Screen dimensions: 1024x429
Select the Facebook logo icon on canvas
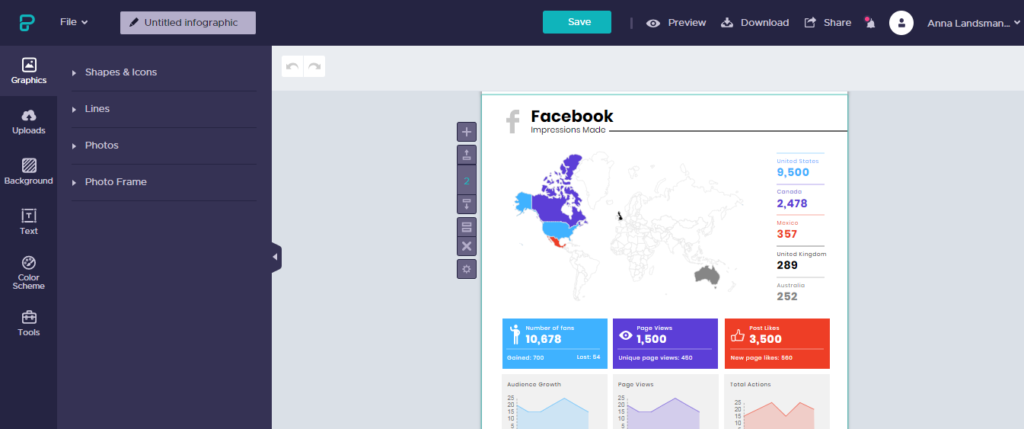513,122
